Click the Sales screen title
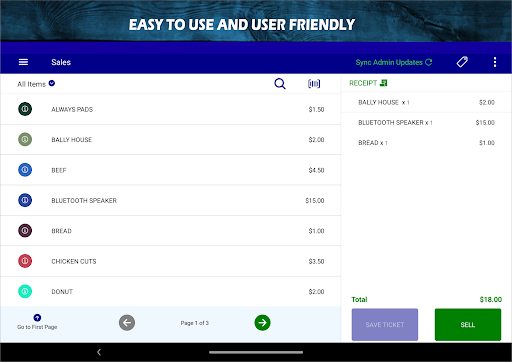Image resolution: width=512 pixels, height=362 pixels. [x=61, y=62]
